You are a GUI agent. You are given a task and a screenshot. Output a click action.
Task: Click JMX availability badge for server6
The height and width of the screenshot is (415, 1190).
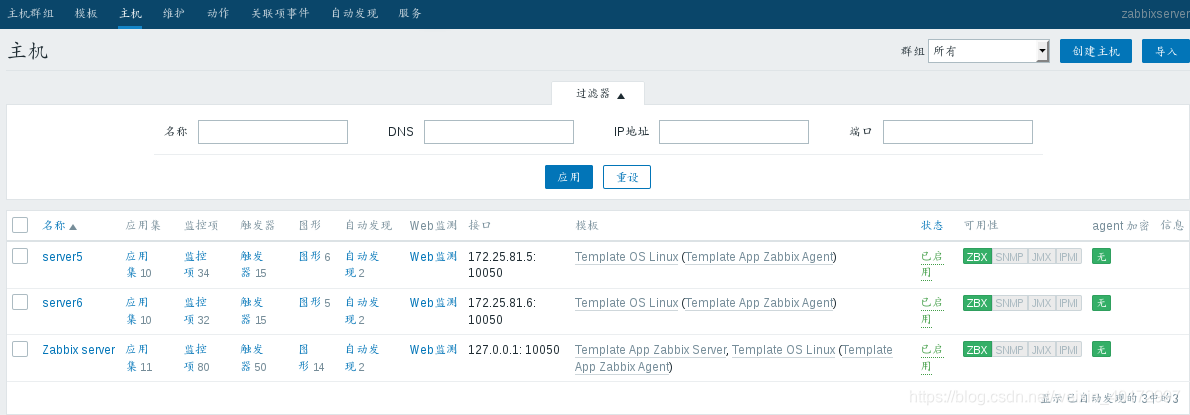[x=1041, y=303]
